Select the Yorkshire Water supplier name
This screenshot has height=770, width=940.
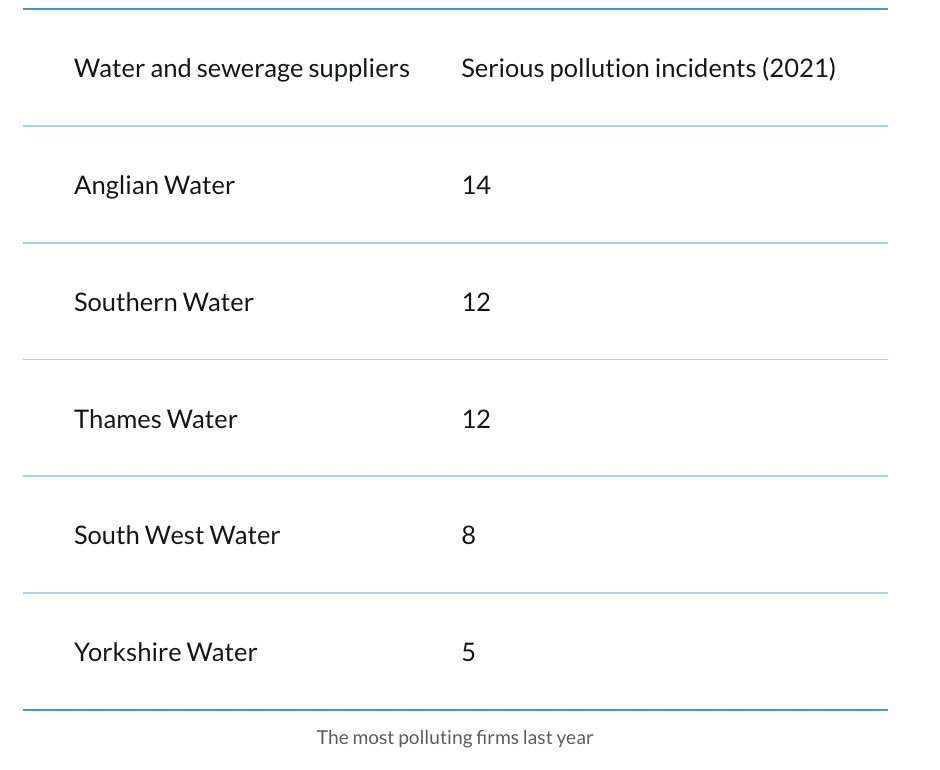166,653
